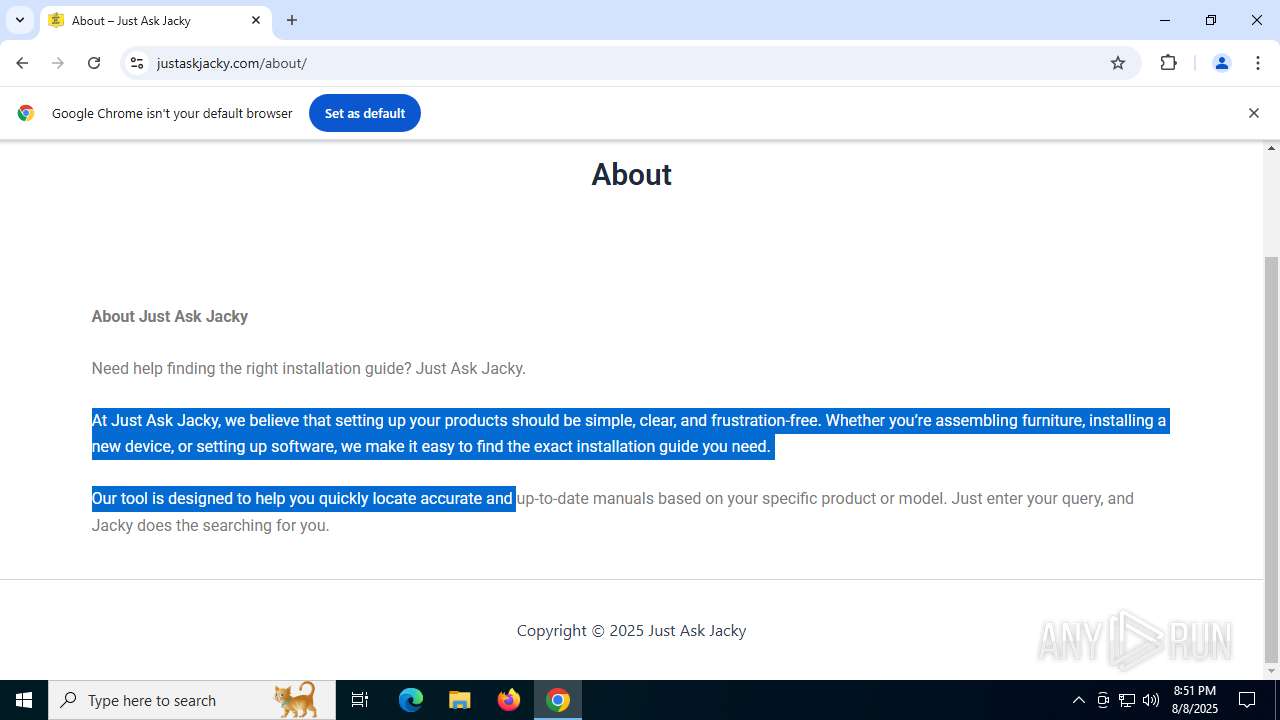Click the About page heading
This screenshot has height=720, width=1280.
tap(631, 174)
